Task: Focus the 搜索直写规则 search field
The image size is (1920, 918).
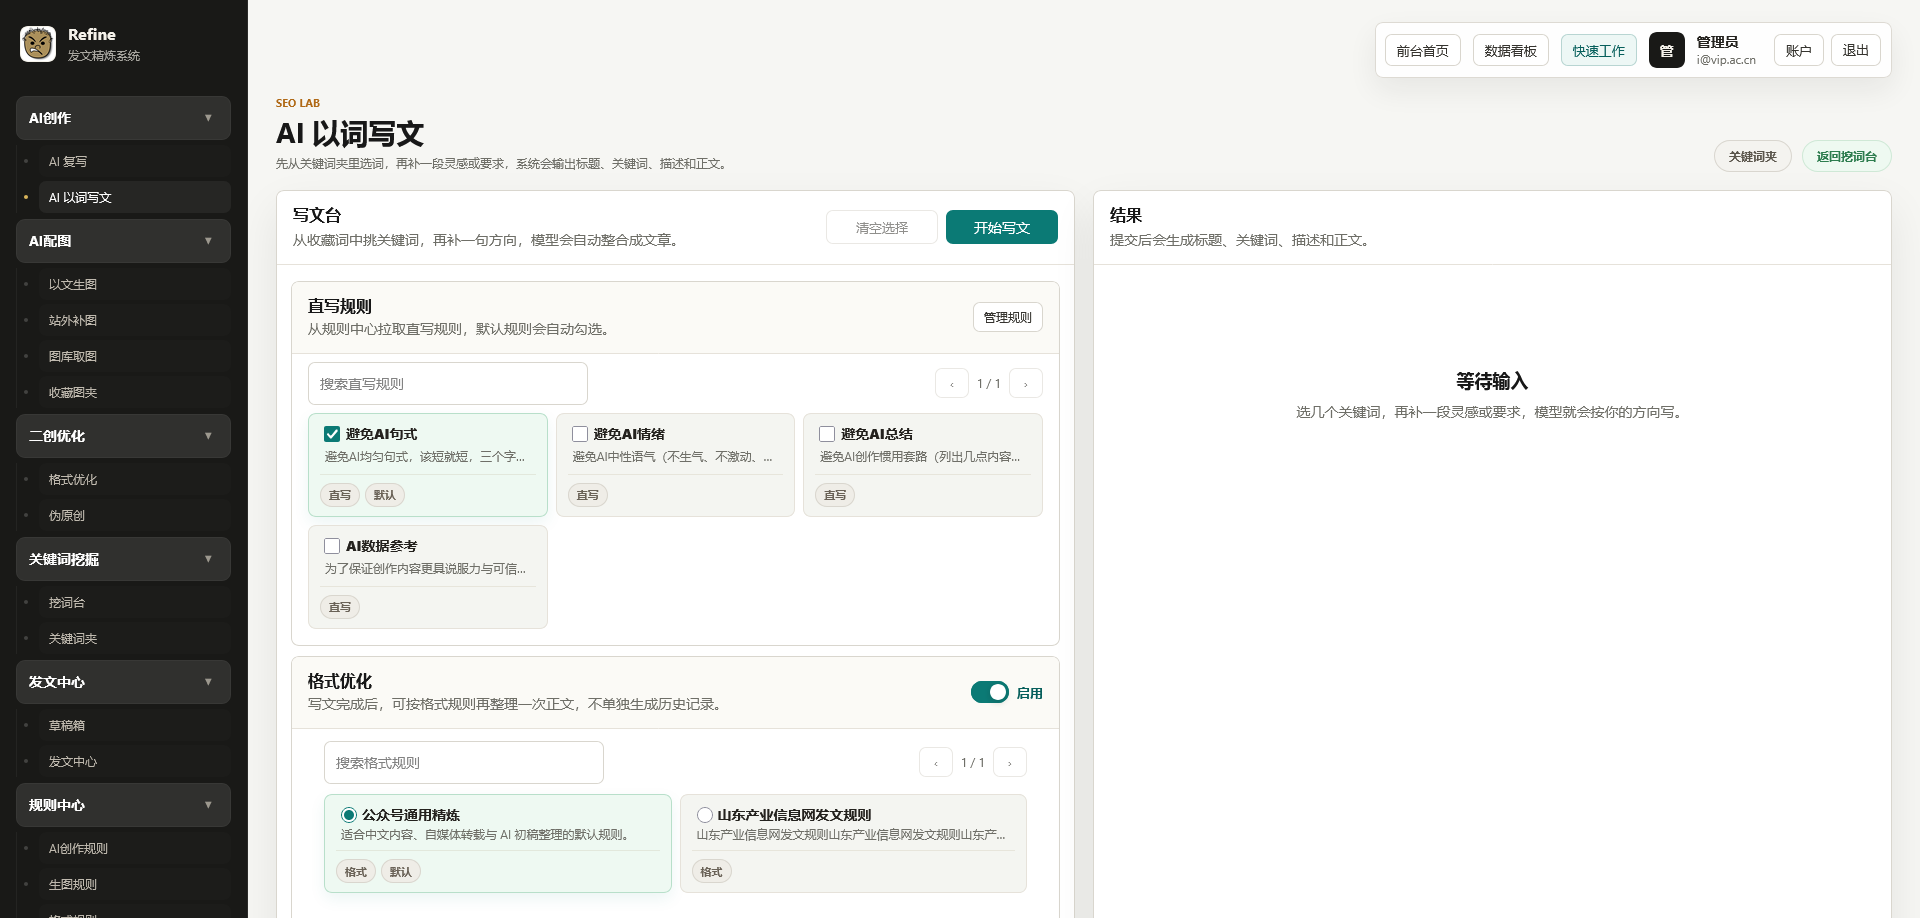Action: [x=447, y=384]
